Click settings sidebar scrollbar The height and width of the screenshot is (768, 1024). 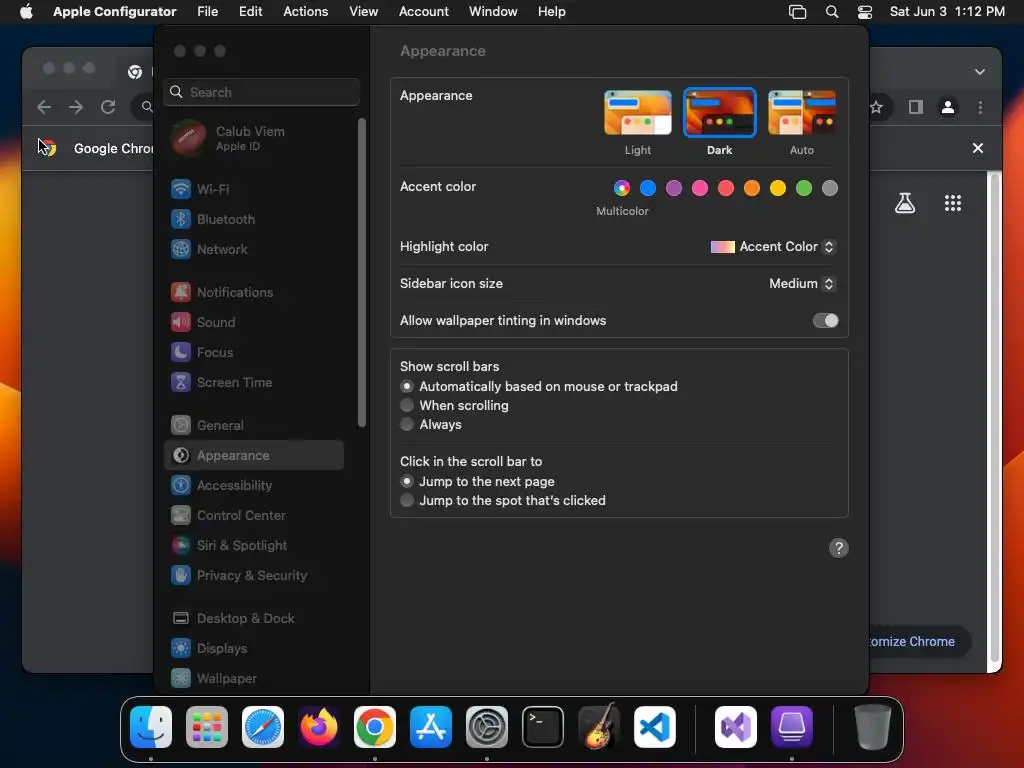(362, 273)
